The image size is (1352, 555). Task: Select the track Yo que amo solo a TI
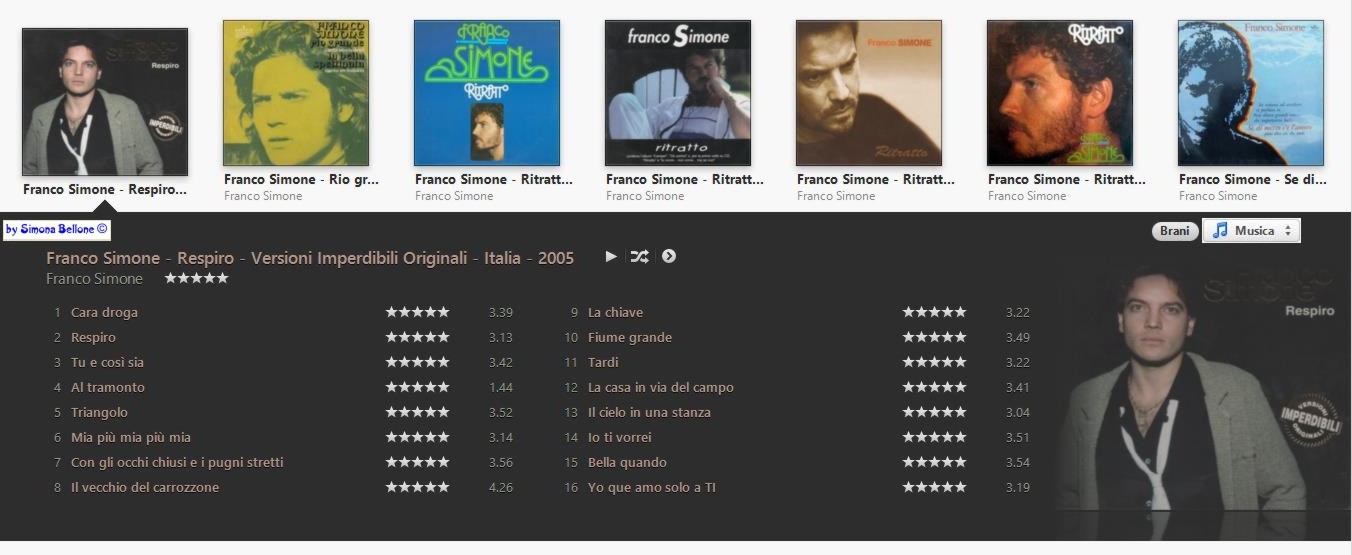click(652, 487)
